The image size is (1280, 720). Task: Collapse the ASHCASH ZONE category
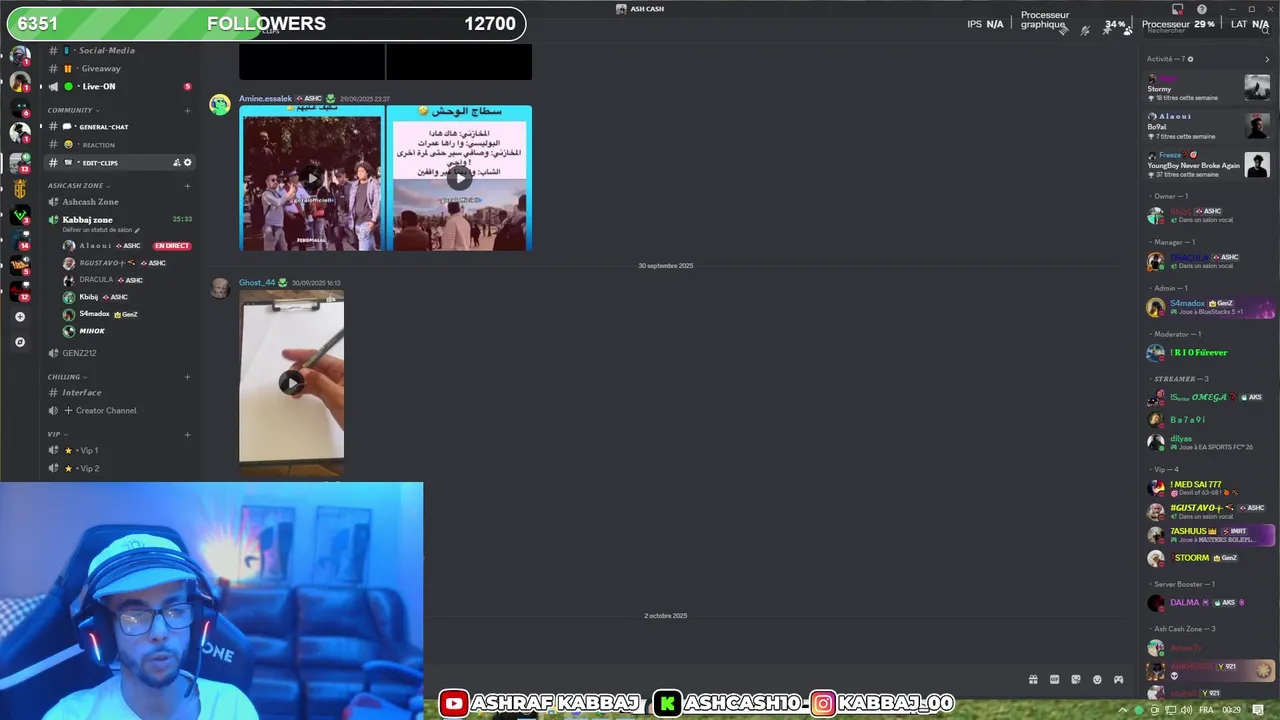[78, 185]
